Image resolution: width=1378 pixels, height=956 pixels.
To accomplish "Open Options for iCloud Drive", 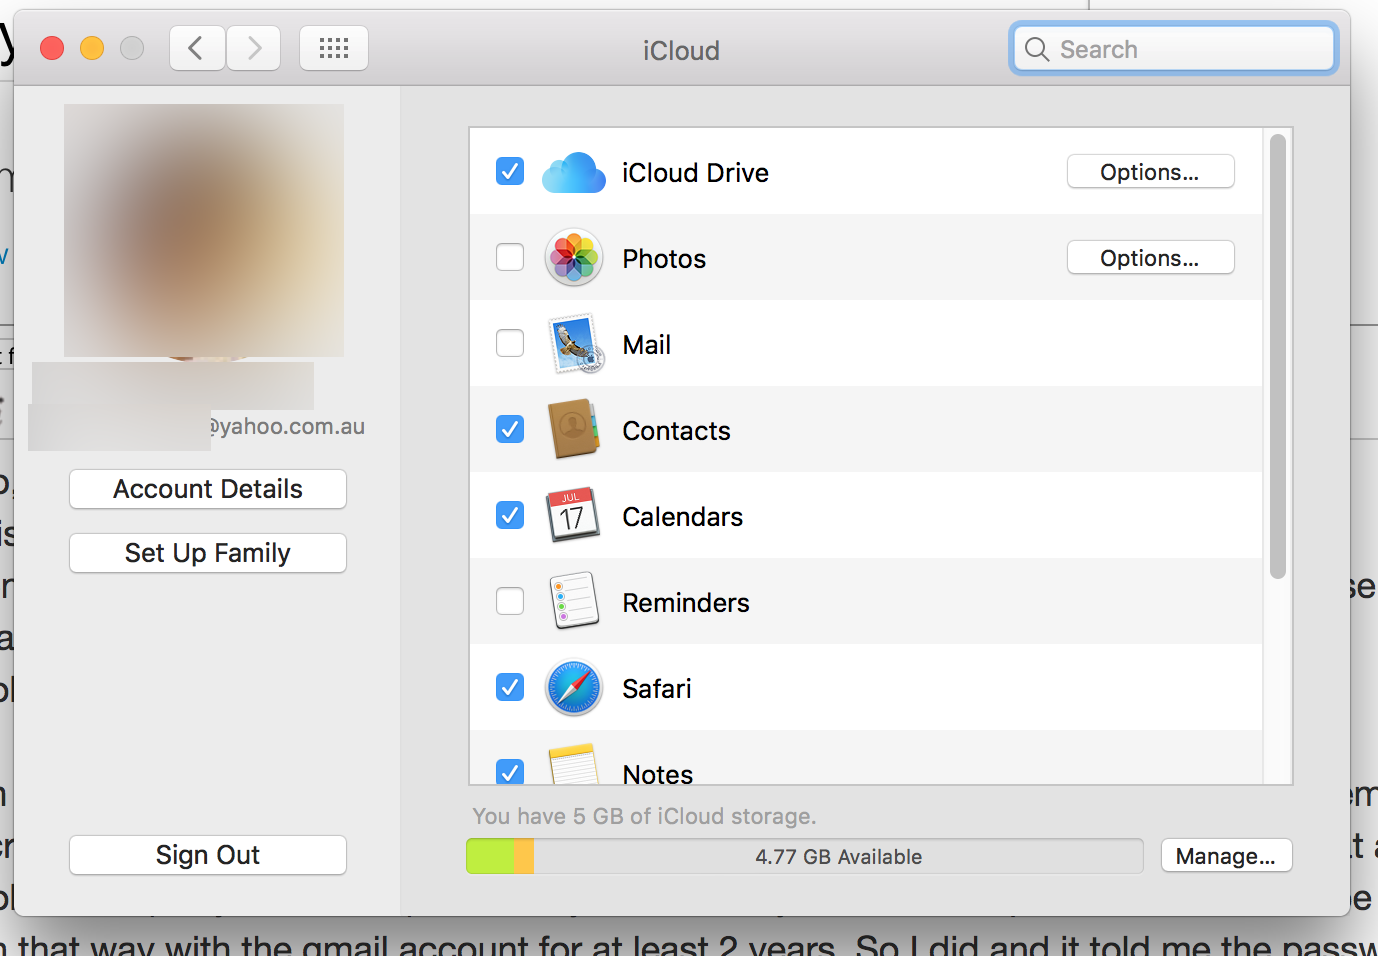I will click(x=1150, y=172).
